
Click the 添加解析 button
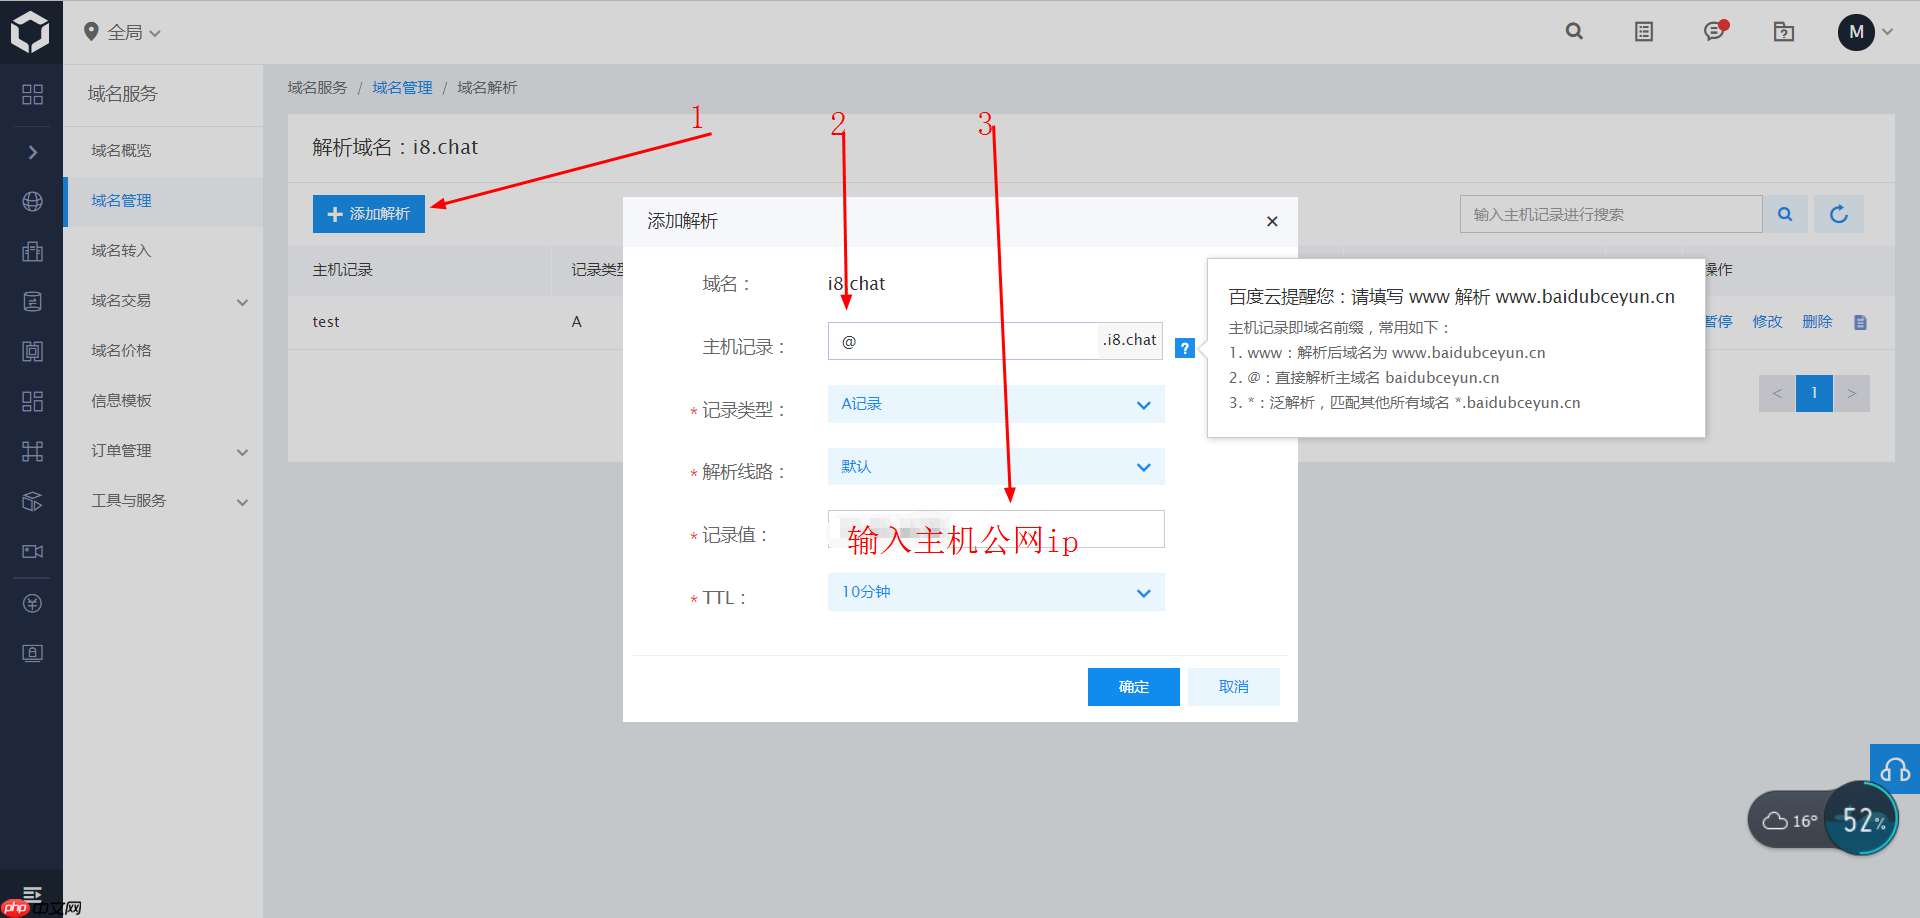368,213
